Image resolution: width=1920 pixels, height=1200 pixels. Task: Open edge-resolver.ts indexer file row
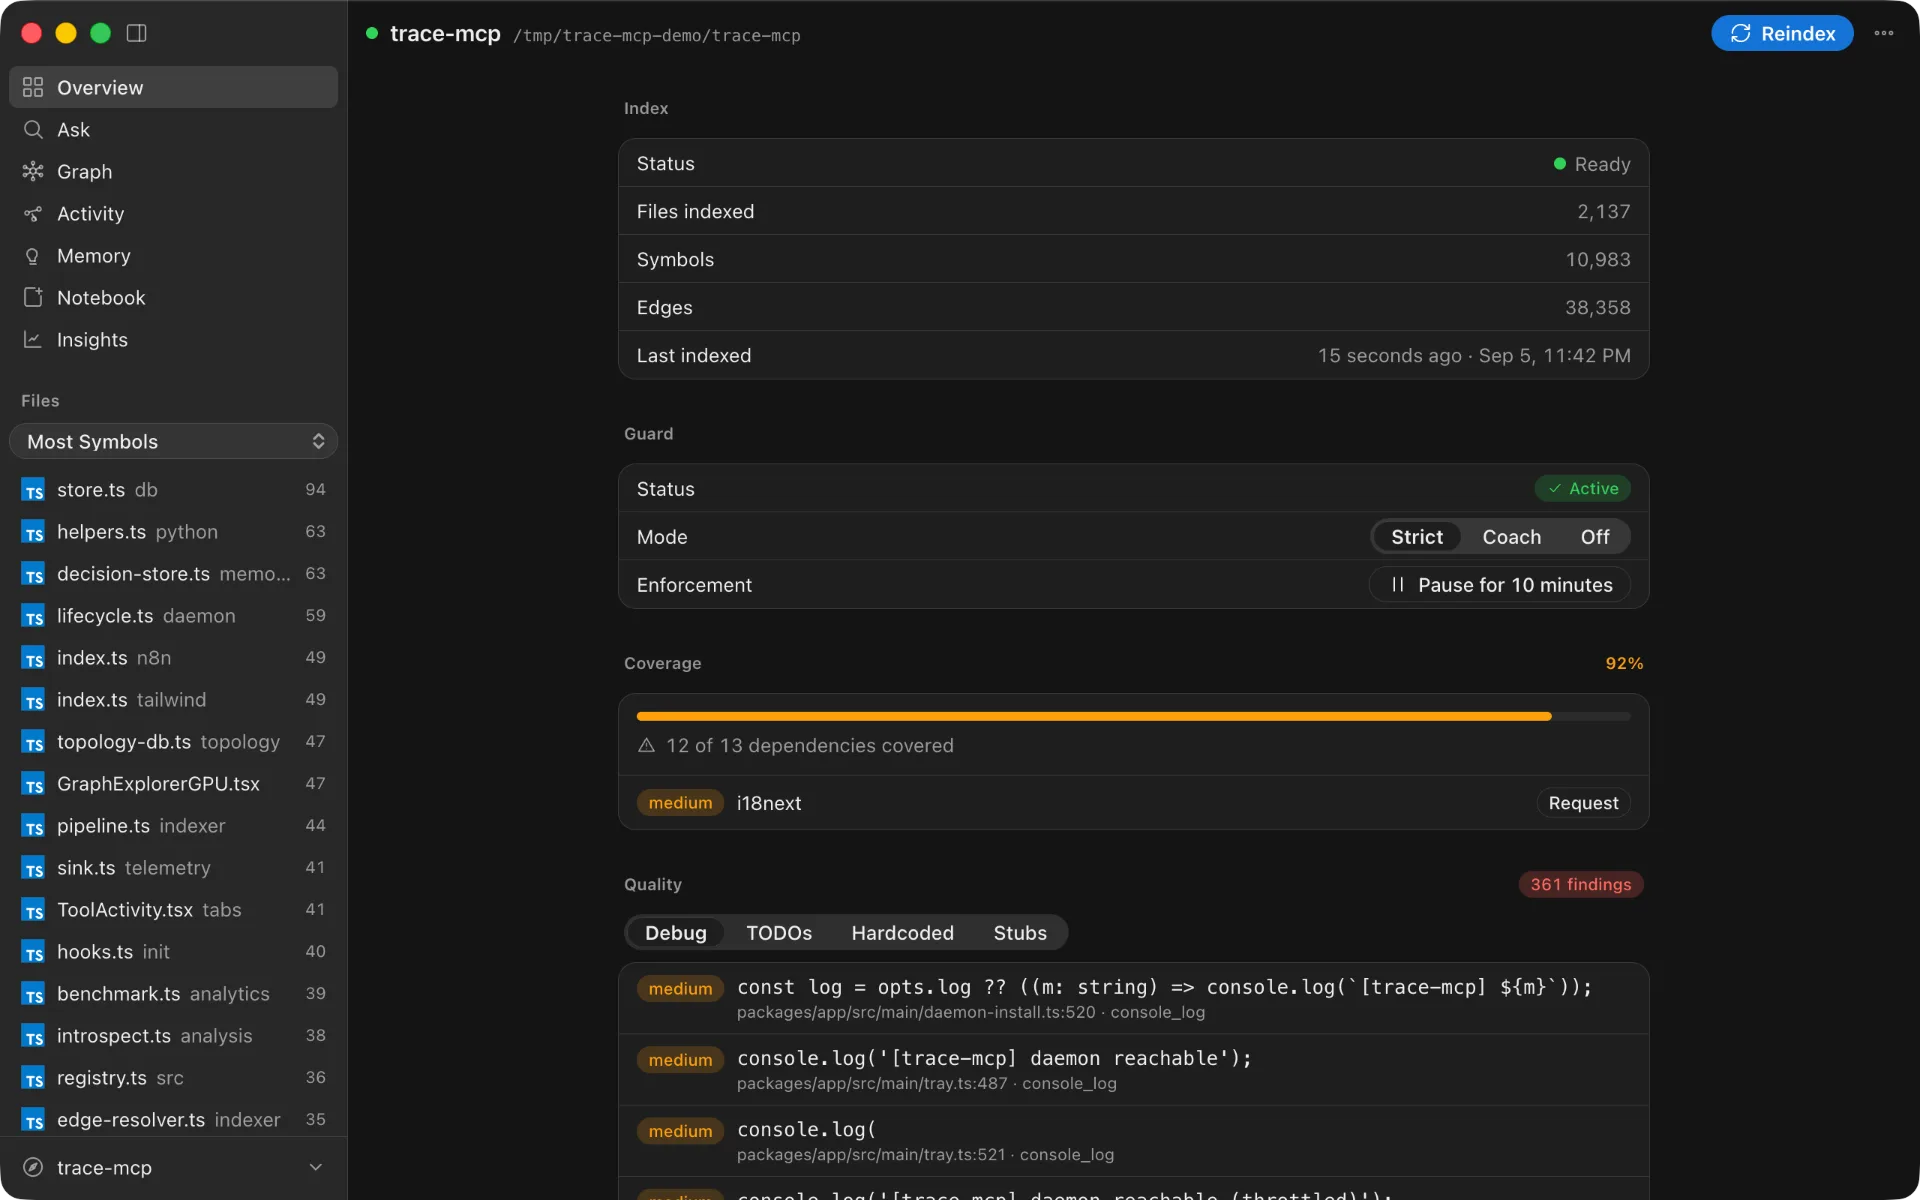click(x=174, y=1120)
